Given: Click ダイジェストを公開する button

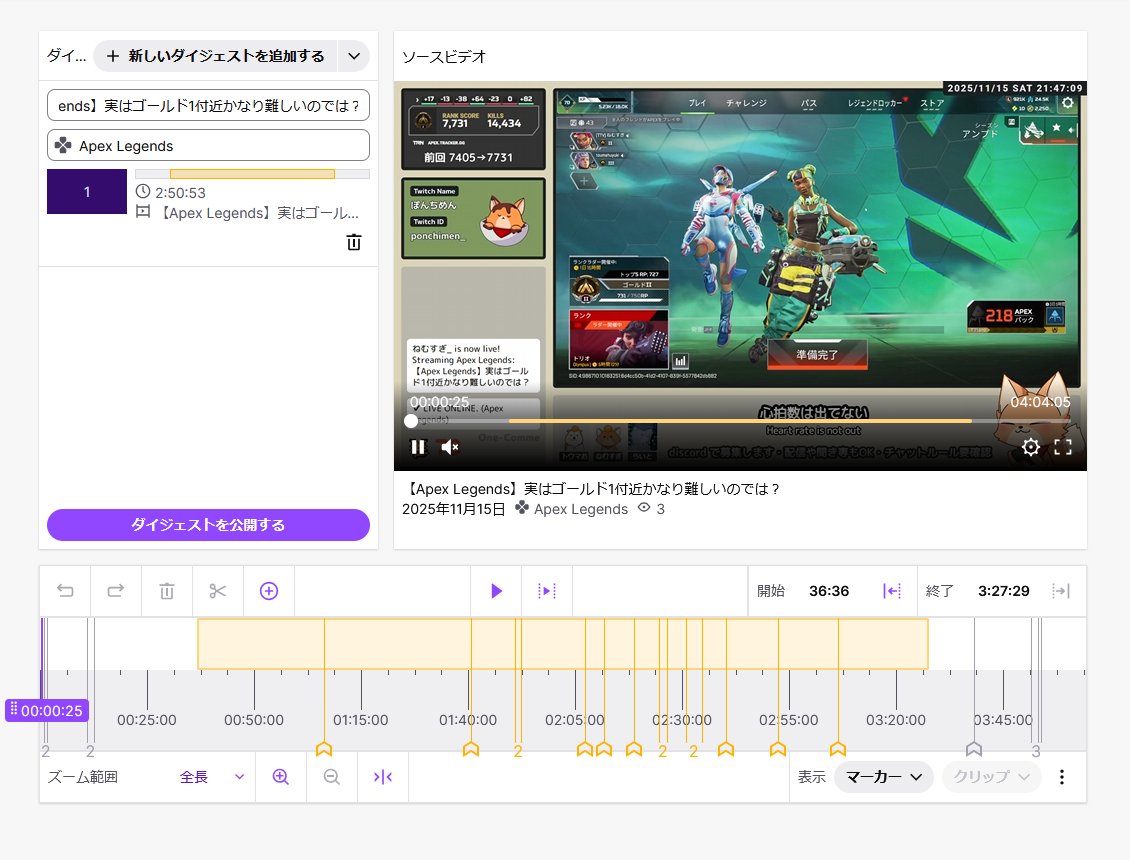Looking at the screenshot, I should click(x=208, y=525).
